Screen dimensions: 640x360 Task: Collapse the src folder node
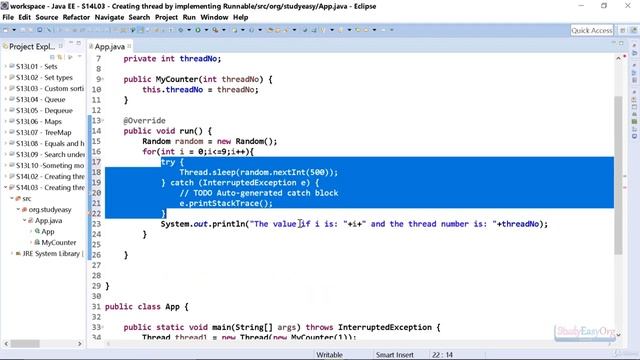tap(12, 199)
